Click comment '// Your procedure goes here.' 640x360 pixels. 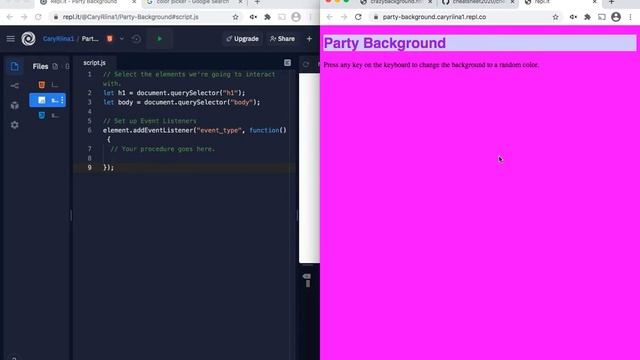162,149
